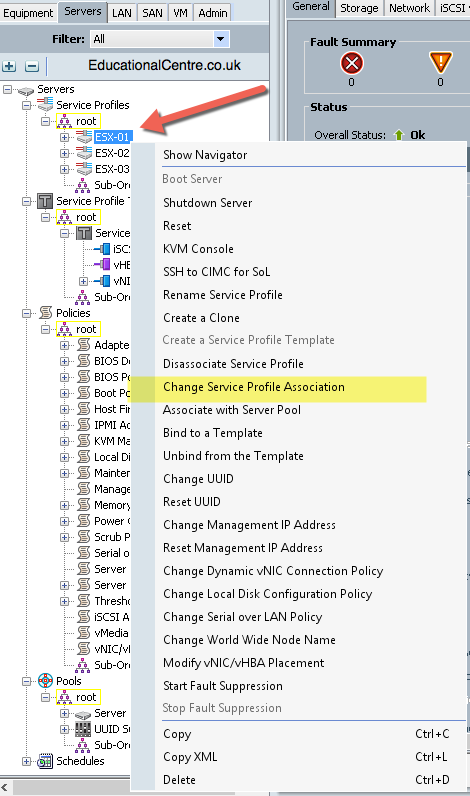This screenshot has width=470, height=796.
Task: Choose KVM Console menu entry
Action: [x=198, y=249]
